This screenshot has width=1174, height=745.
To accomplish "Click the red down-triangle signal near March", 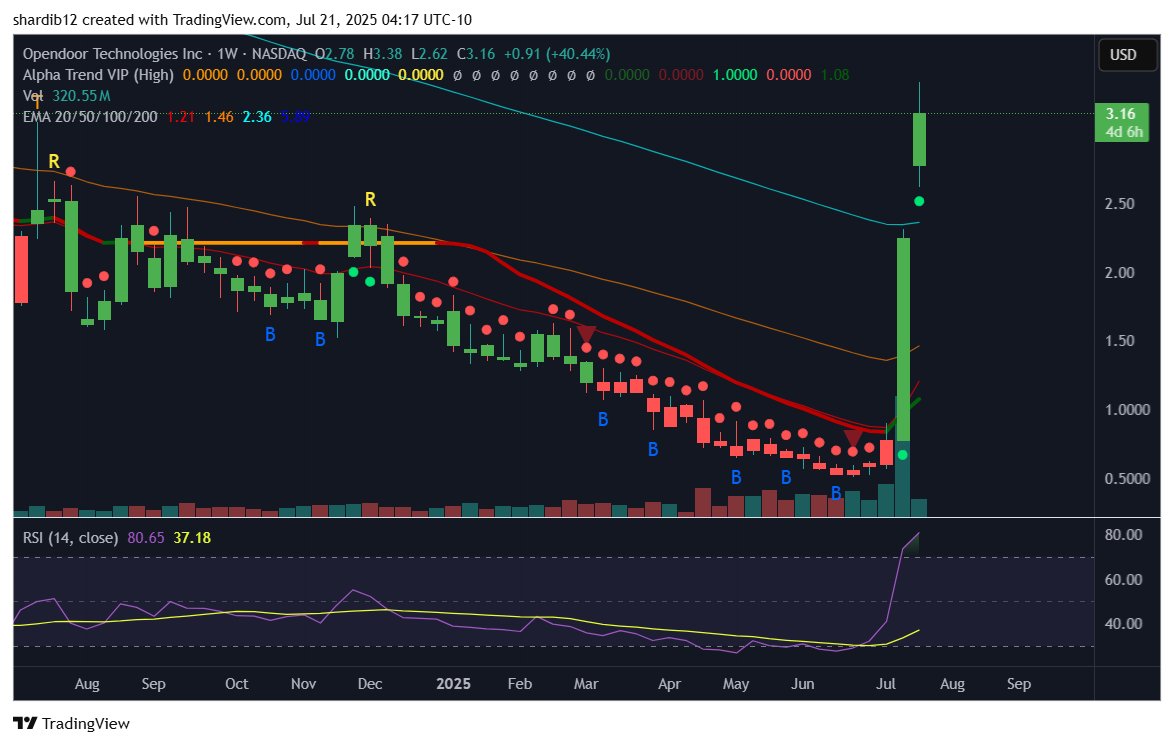I will (586, 334).
